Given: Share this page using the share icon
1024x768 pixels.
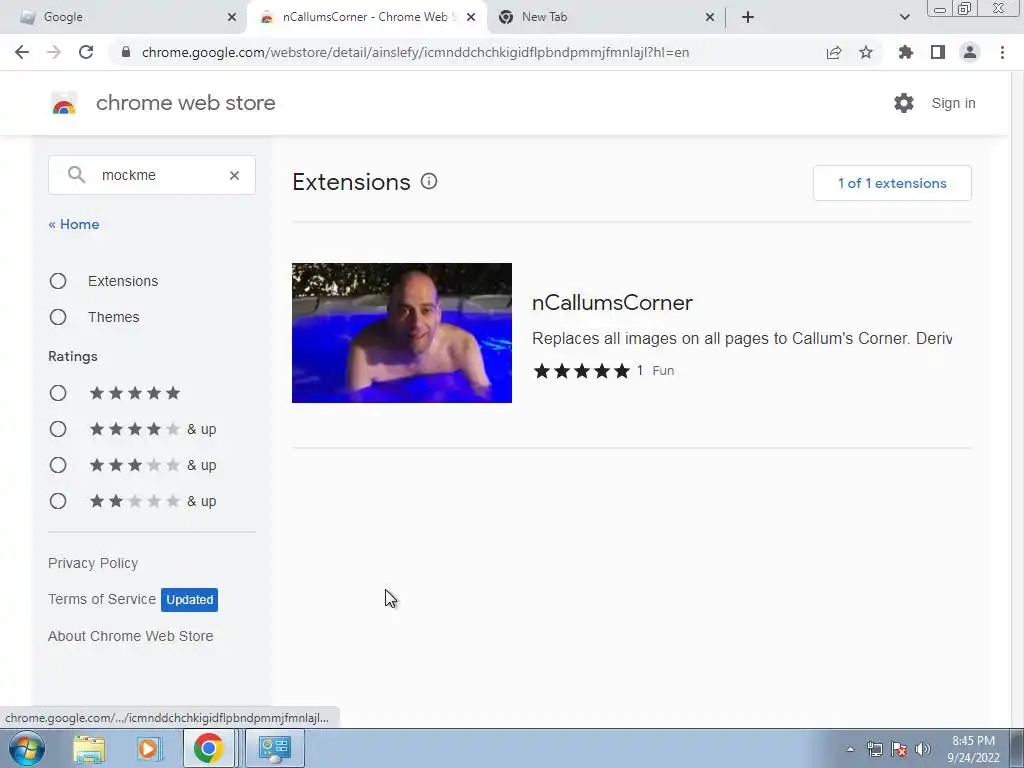Looking at the screenshot, I should [834, 52].
